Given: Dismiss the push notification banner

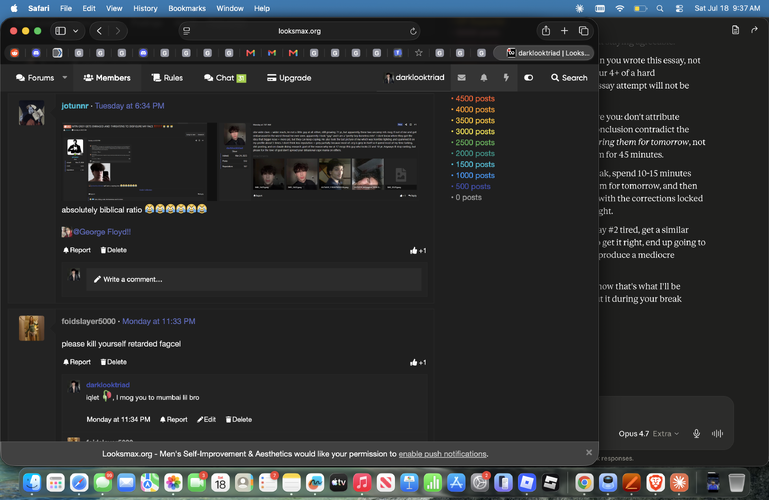Looking at the screenshot, I should 589,452.
